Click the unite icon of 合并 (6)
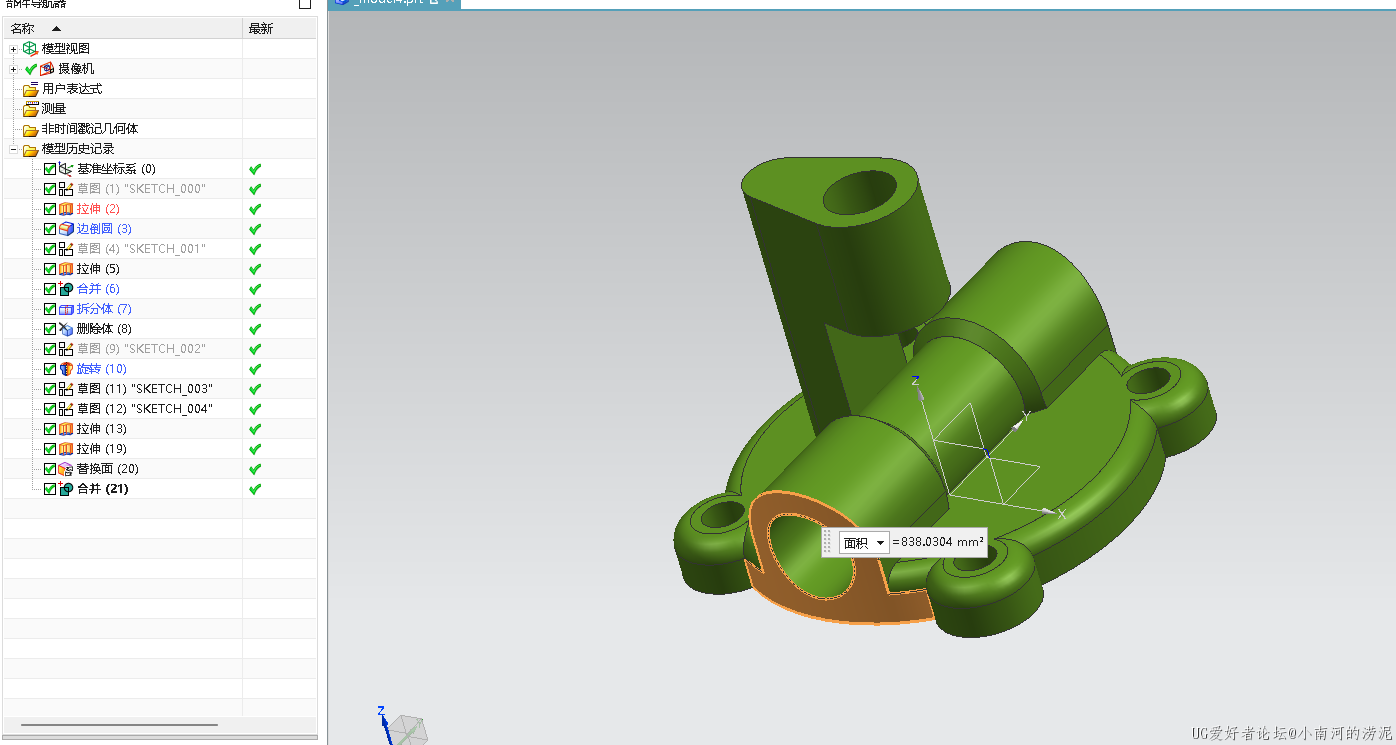This screenshot has height=745, width=1396. click(66, 289)
